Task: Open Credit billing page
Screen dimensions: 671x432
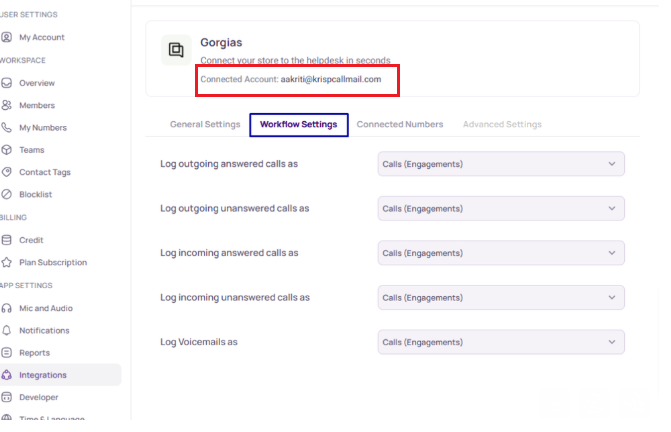Action: (x=31, y=240)
